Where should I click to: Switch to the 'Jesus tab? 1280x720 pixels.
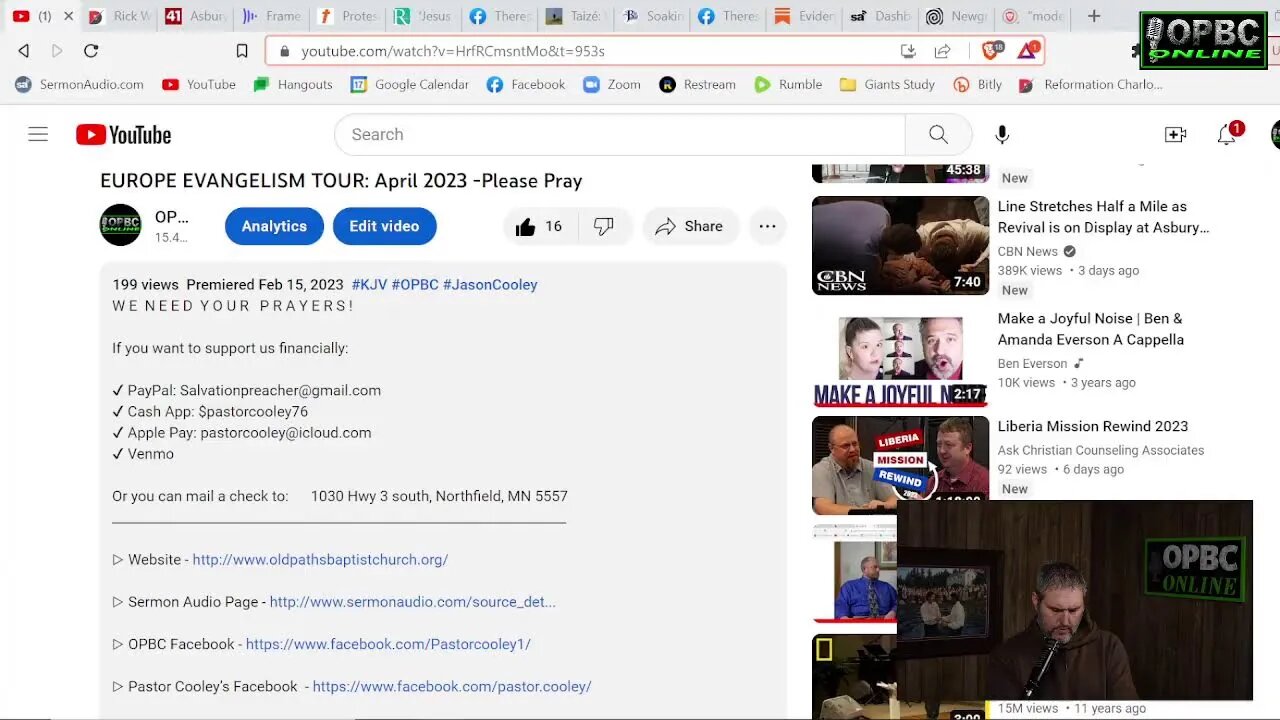424,16
